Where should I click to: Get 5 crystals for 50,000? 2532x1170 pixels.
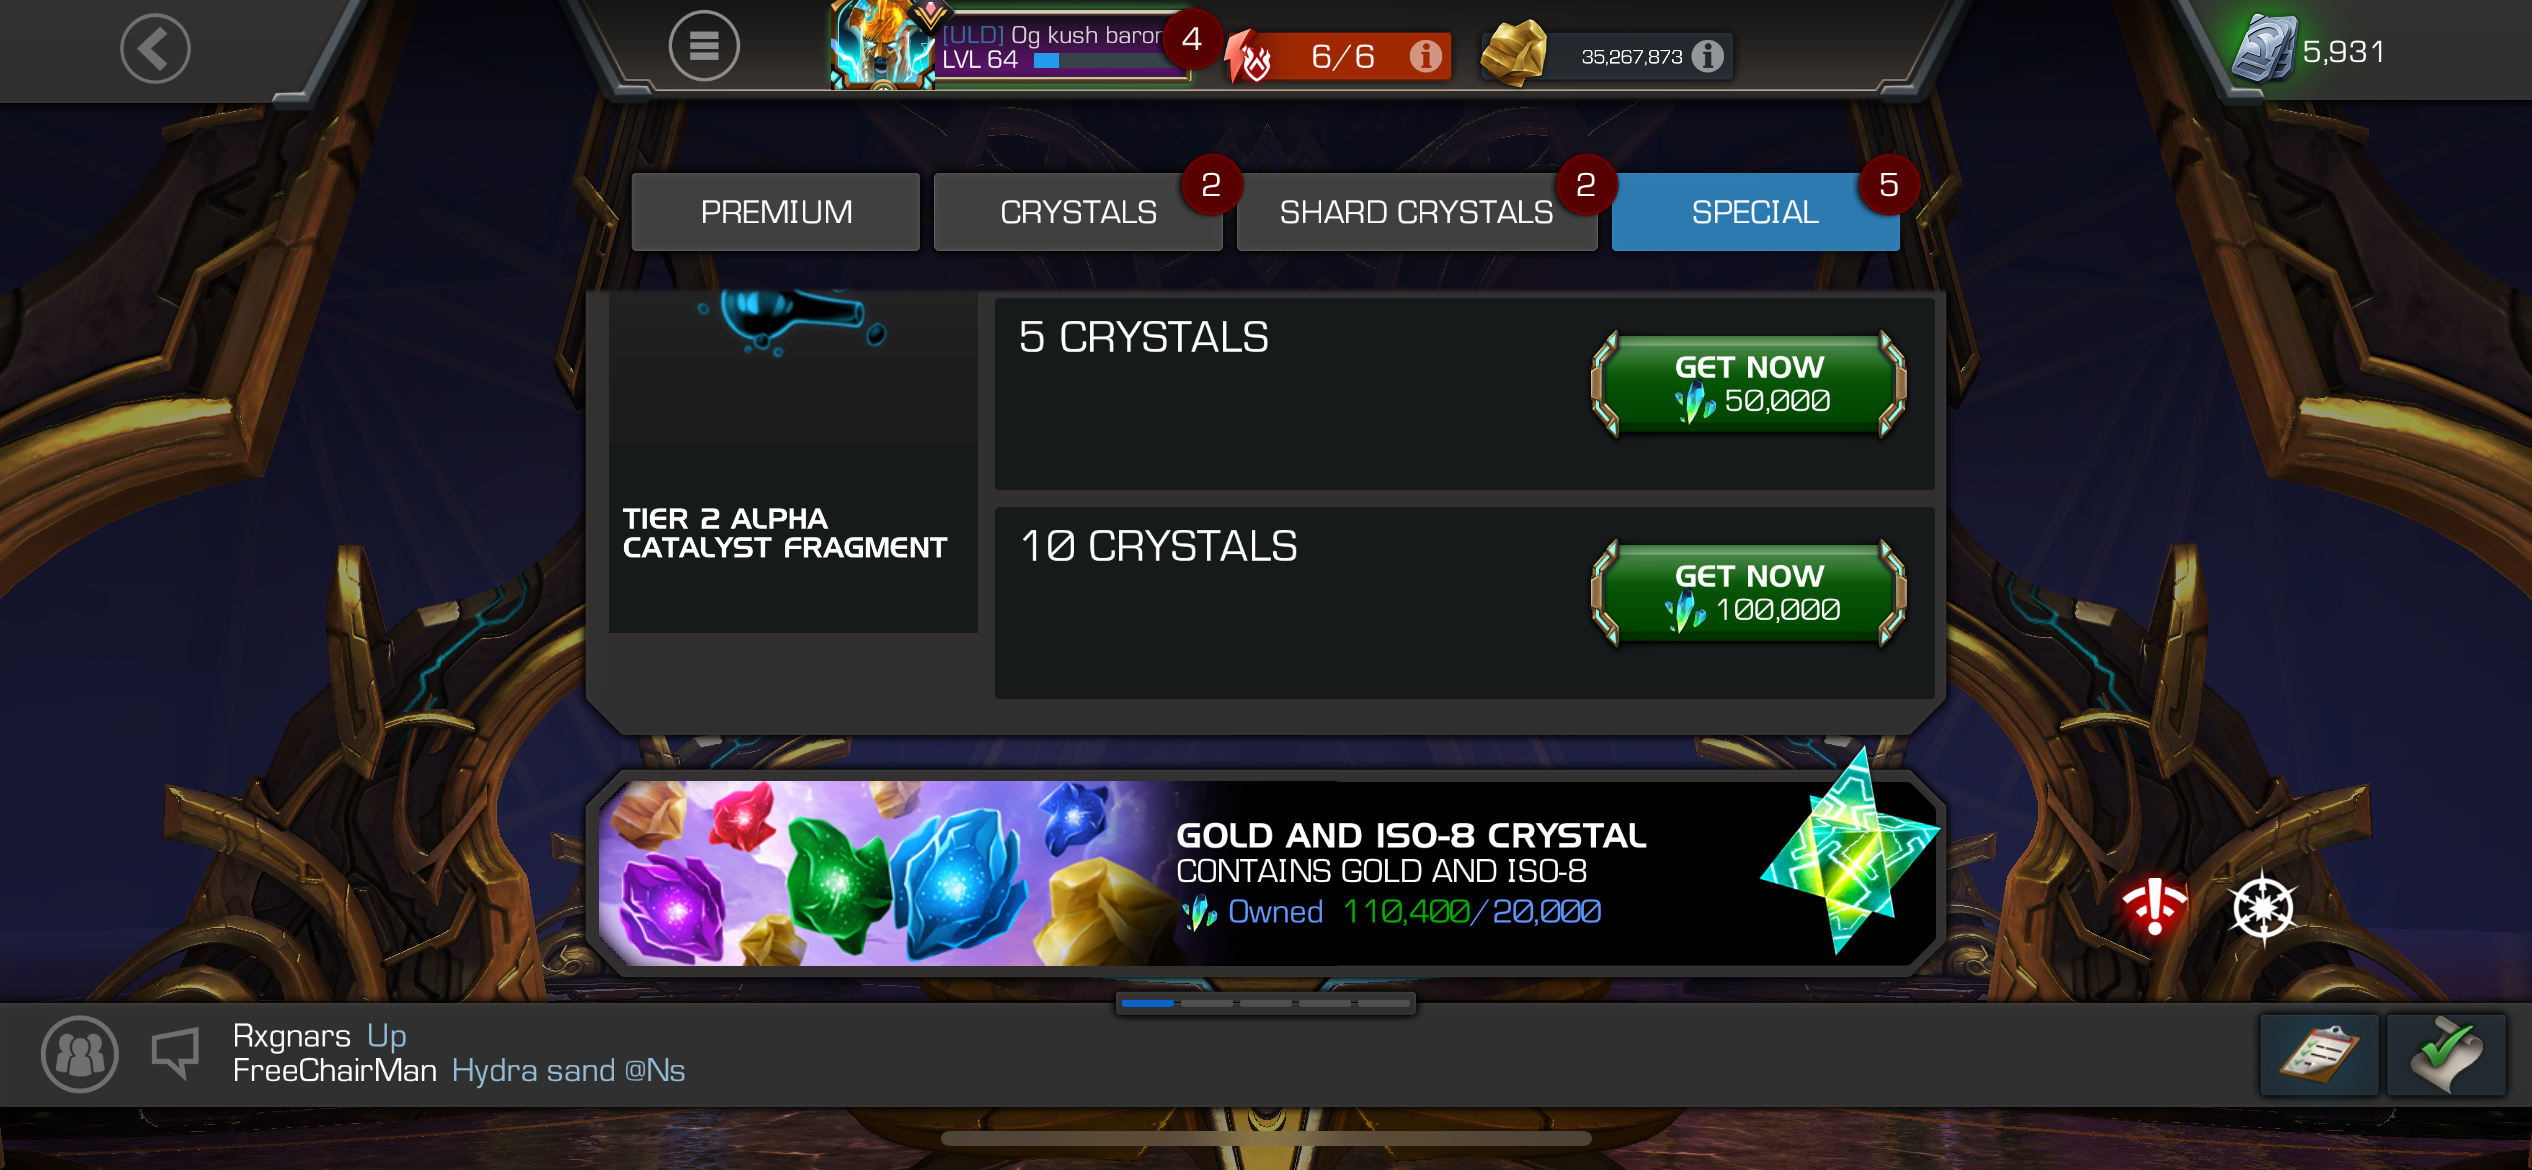1749,384
